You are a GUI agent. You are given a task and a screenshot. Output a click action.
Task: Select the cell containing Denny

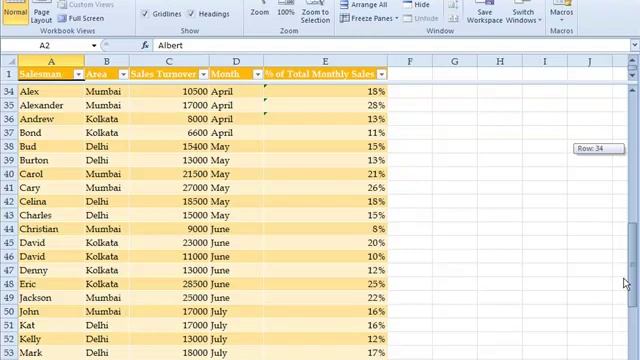click(x=51, y=270)
